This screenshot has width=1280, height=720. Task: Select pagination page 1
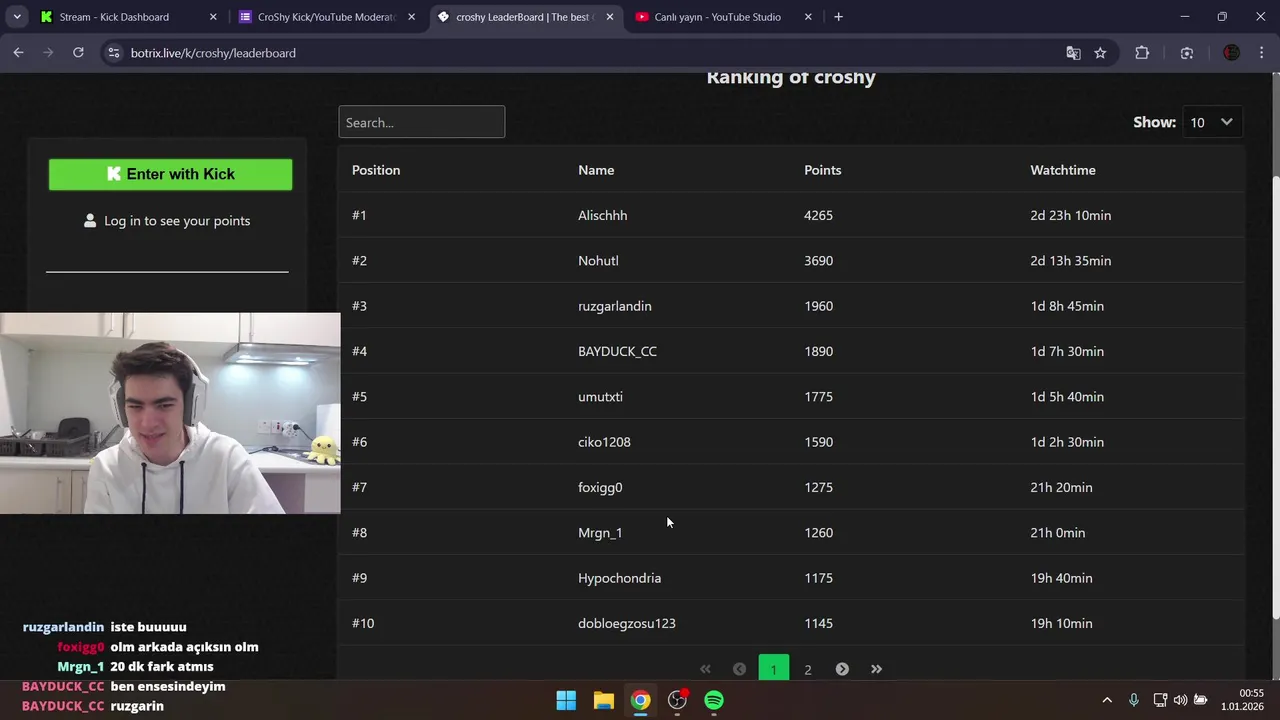click(773, 669)
